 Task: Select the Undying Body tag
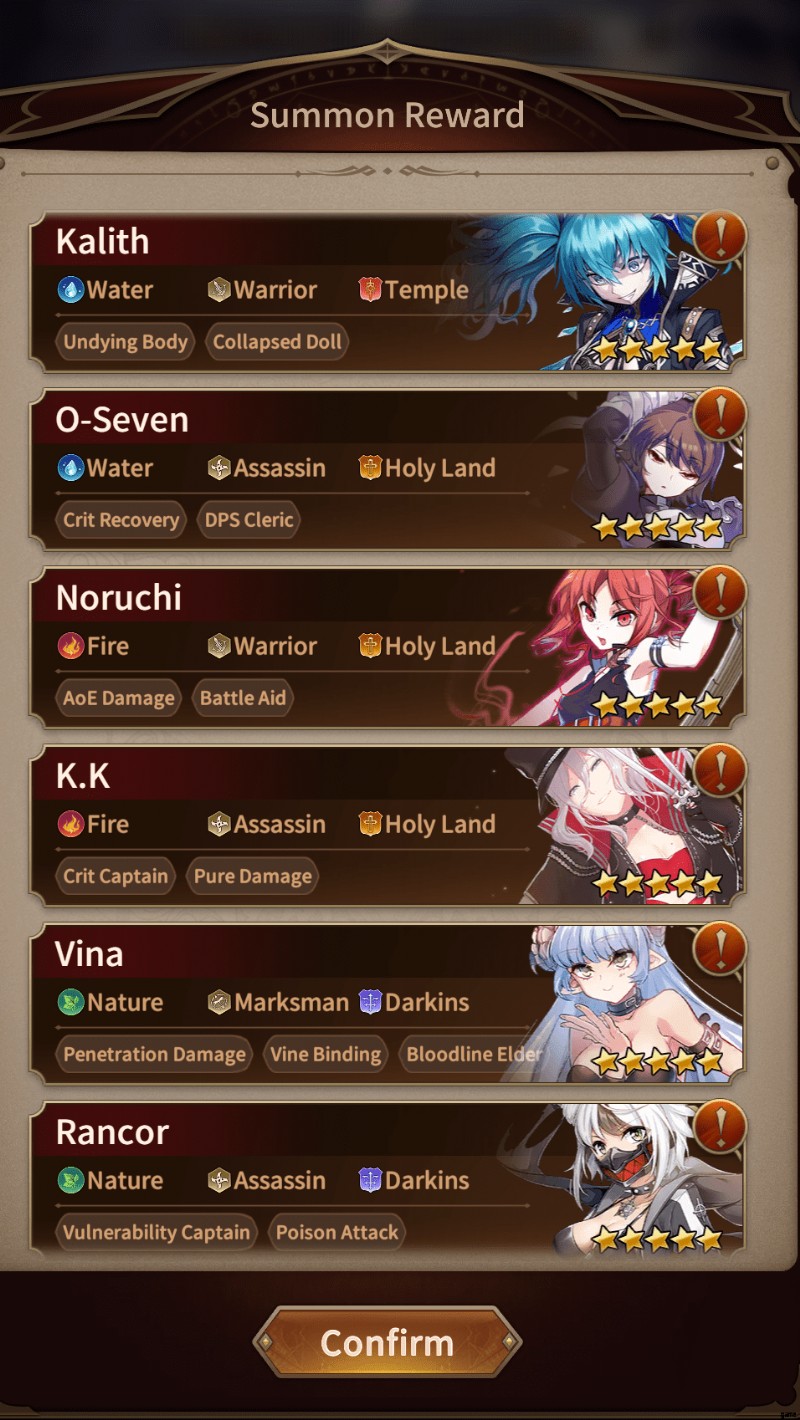(125, 342)
